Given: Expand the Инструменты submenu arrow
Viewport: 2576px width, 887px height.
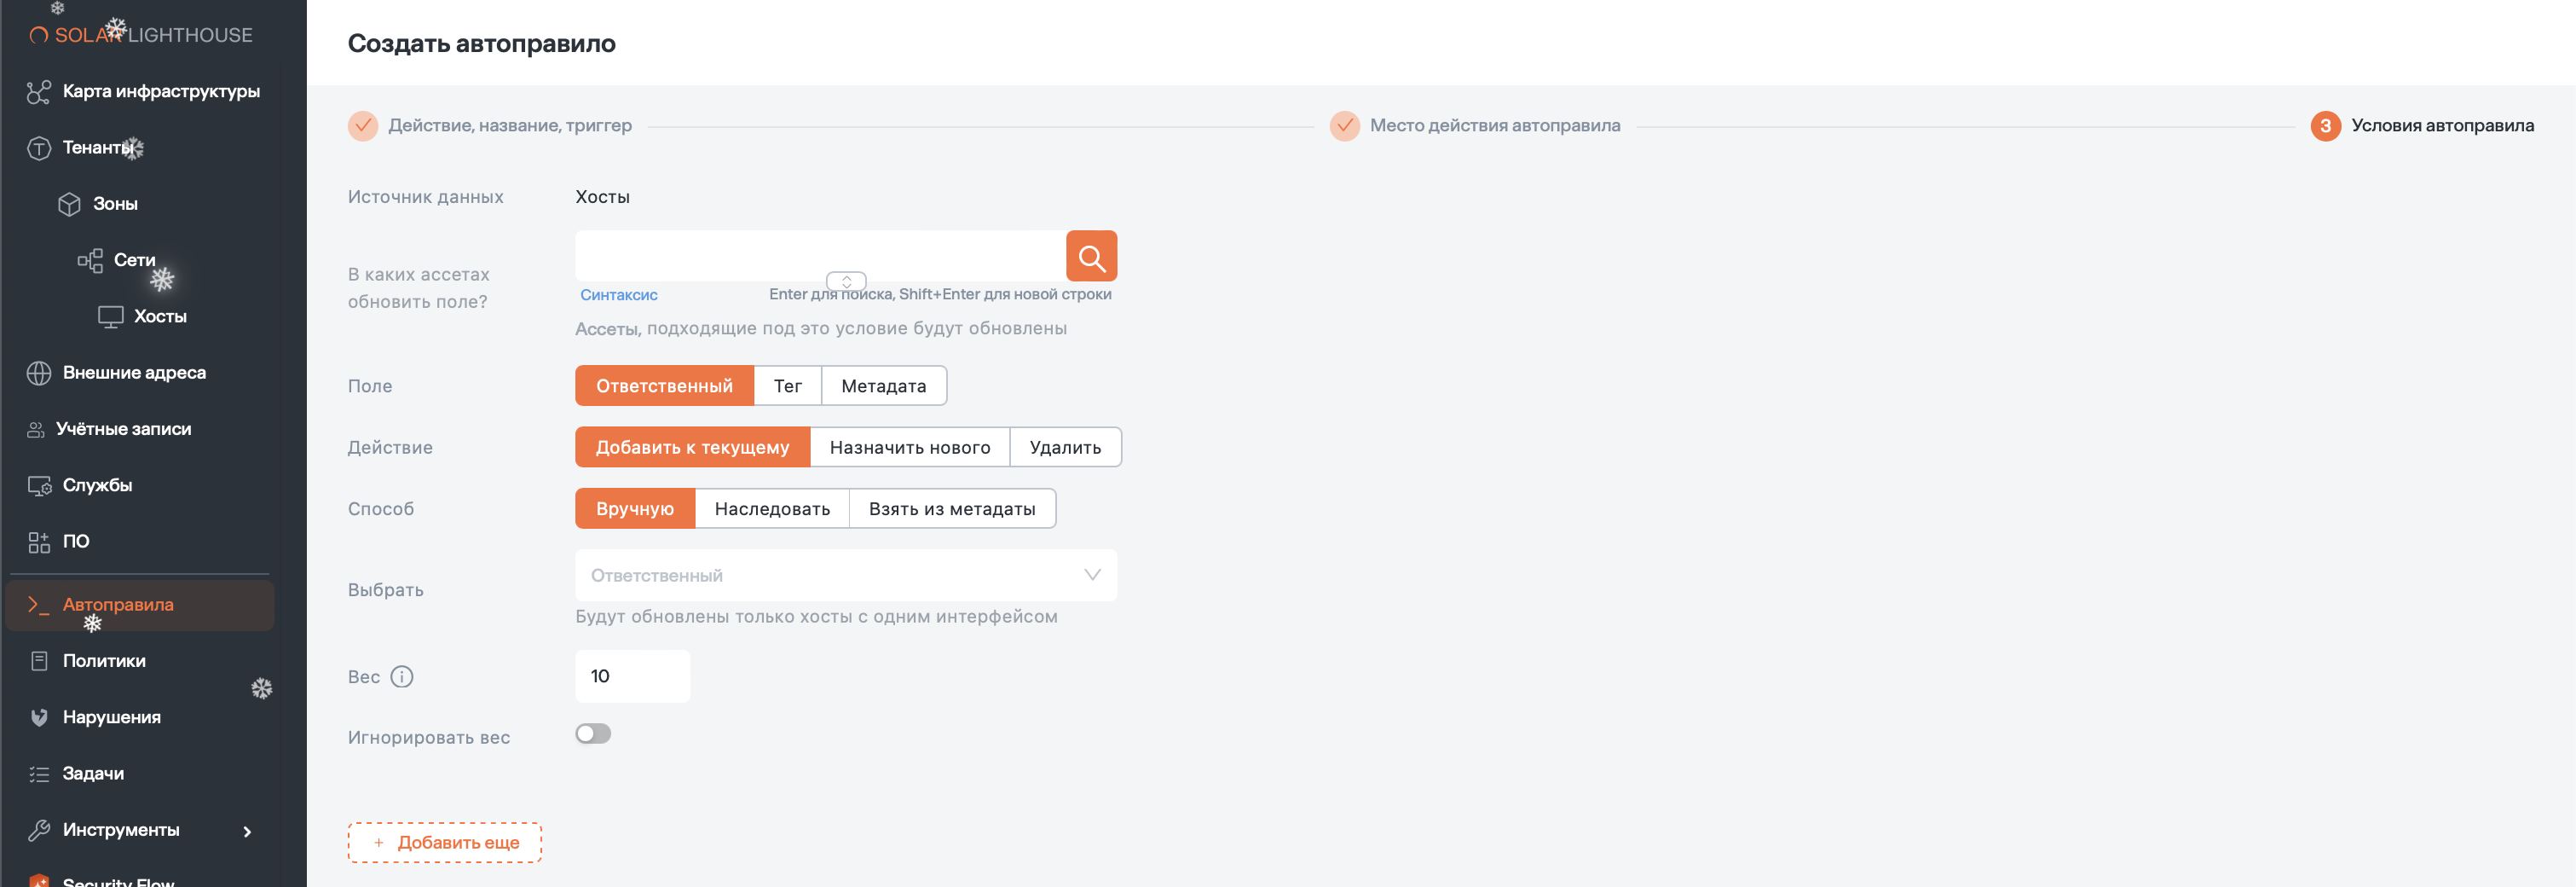Looking at the screenshot, I should [247, 832].
